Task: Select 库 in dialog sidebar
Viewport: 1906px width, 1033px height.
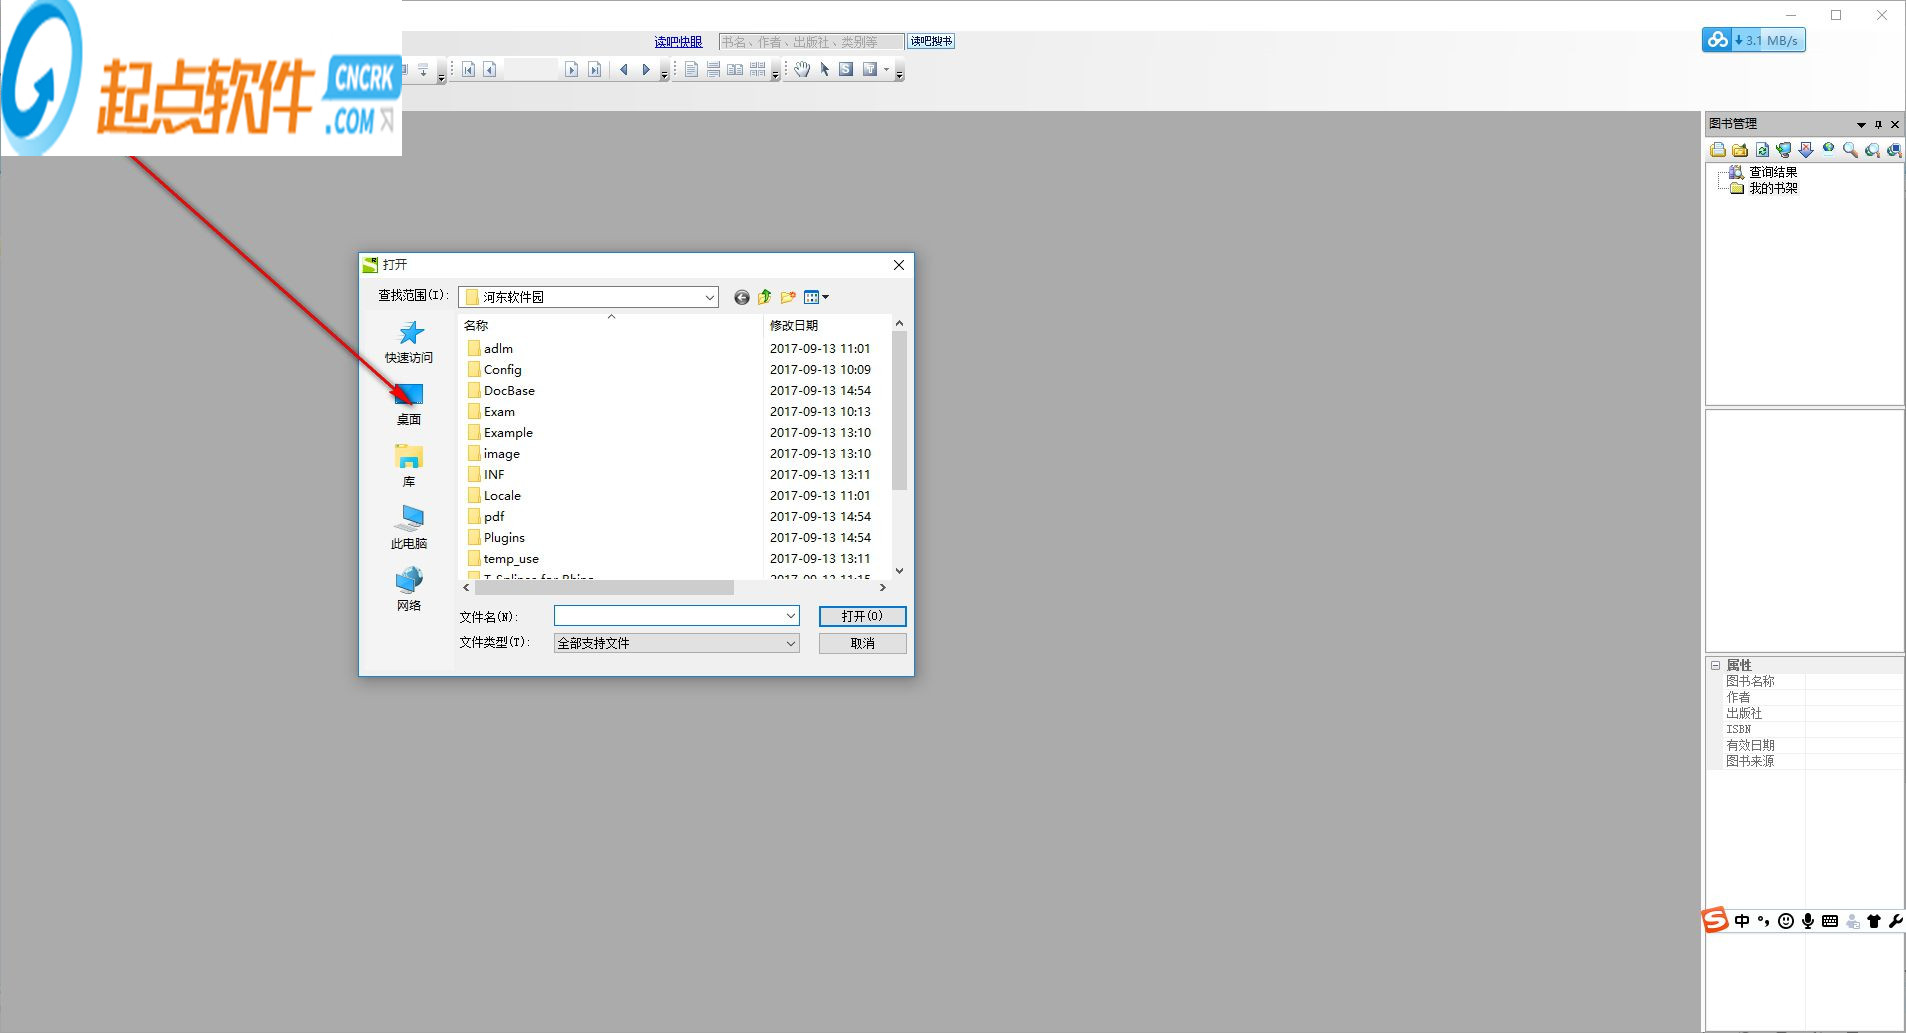Action: 409,466
